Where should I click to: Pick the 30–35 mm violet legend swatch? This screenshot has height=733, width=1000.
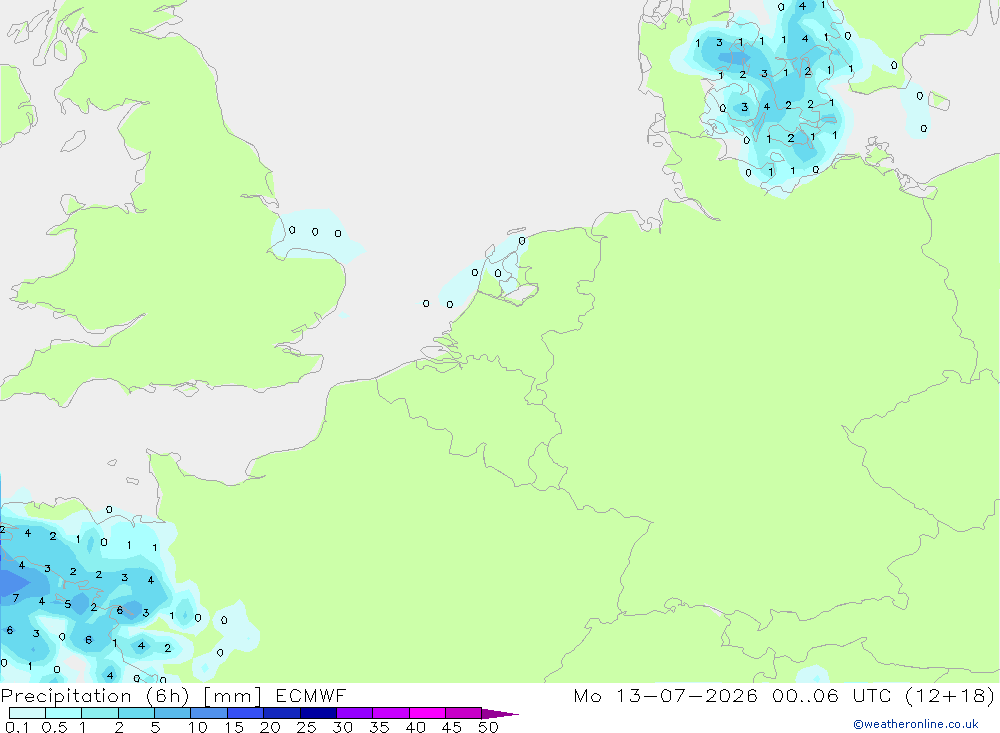[355, 713]
